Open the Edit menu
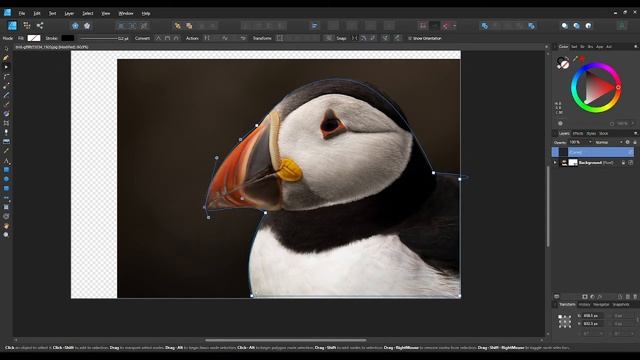Screen dimensions: 640x360 (x=37, y=13)
